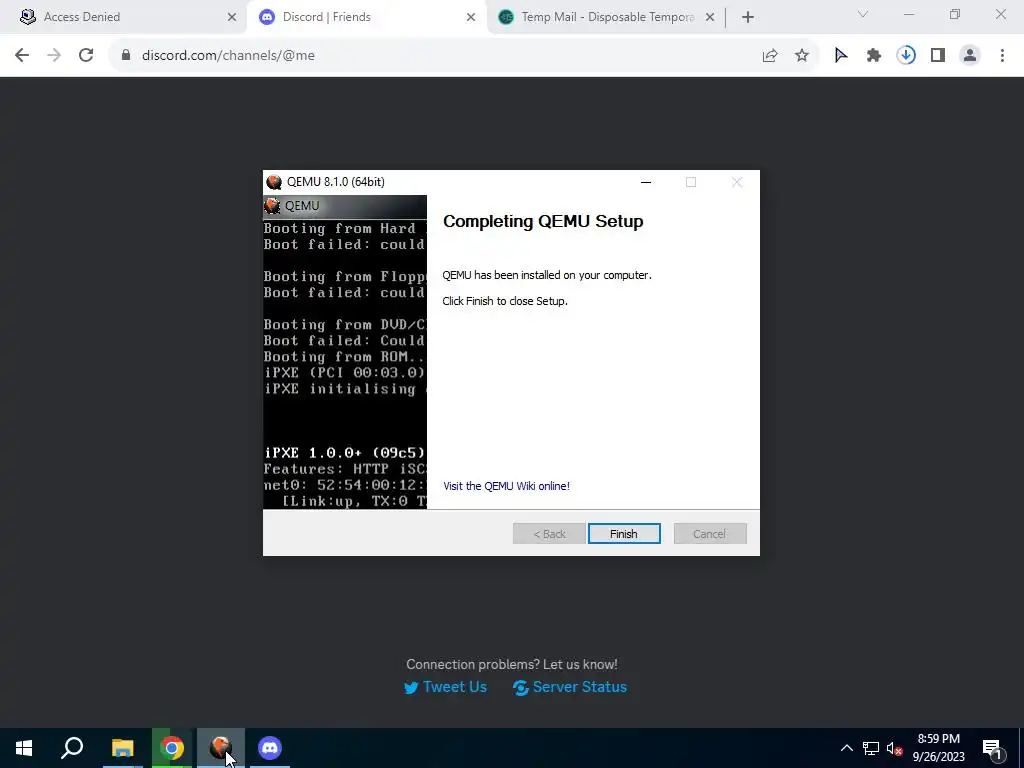Open the 'Visit the QEMU Wiki online!' link
The image size is (1024, 768).
tap(506, 486)
